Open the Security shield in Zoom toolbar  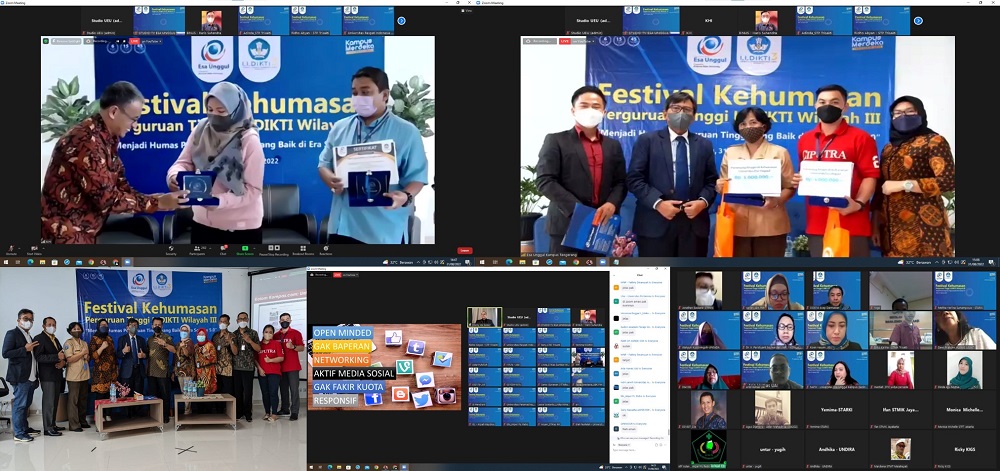(171, 250)
